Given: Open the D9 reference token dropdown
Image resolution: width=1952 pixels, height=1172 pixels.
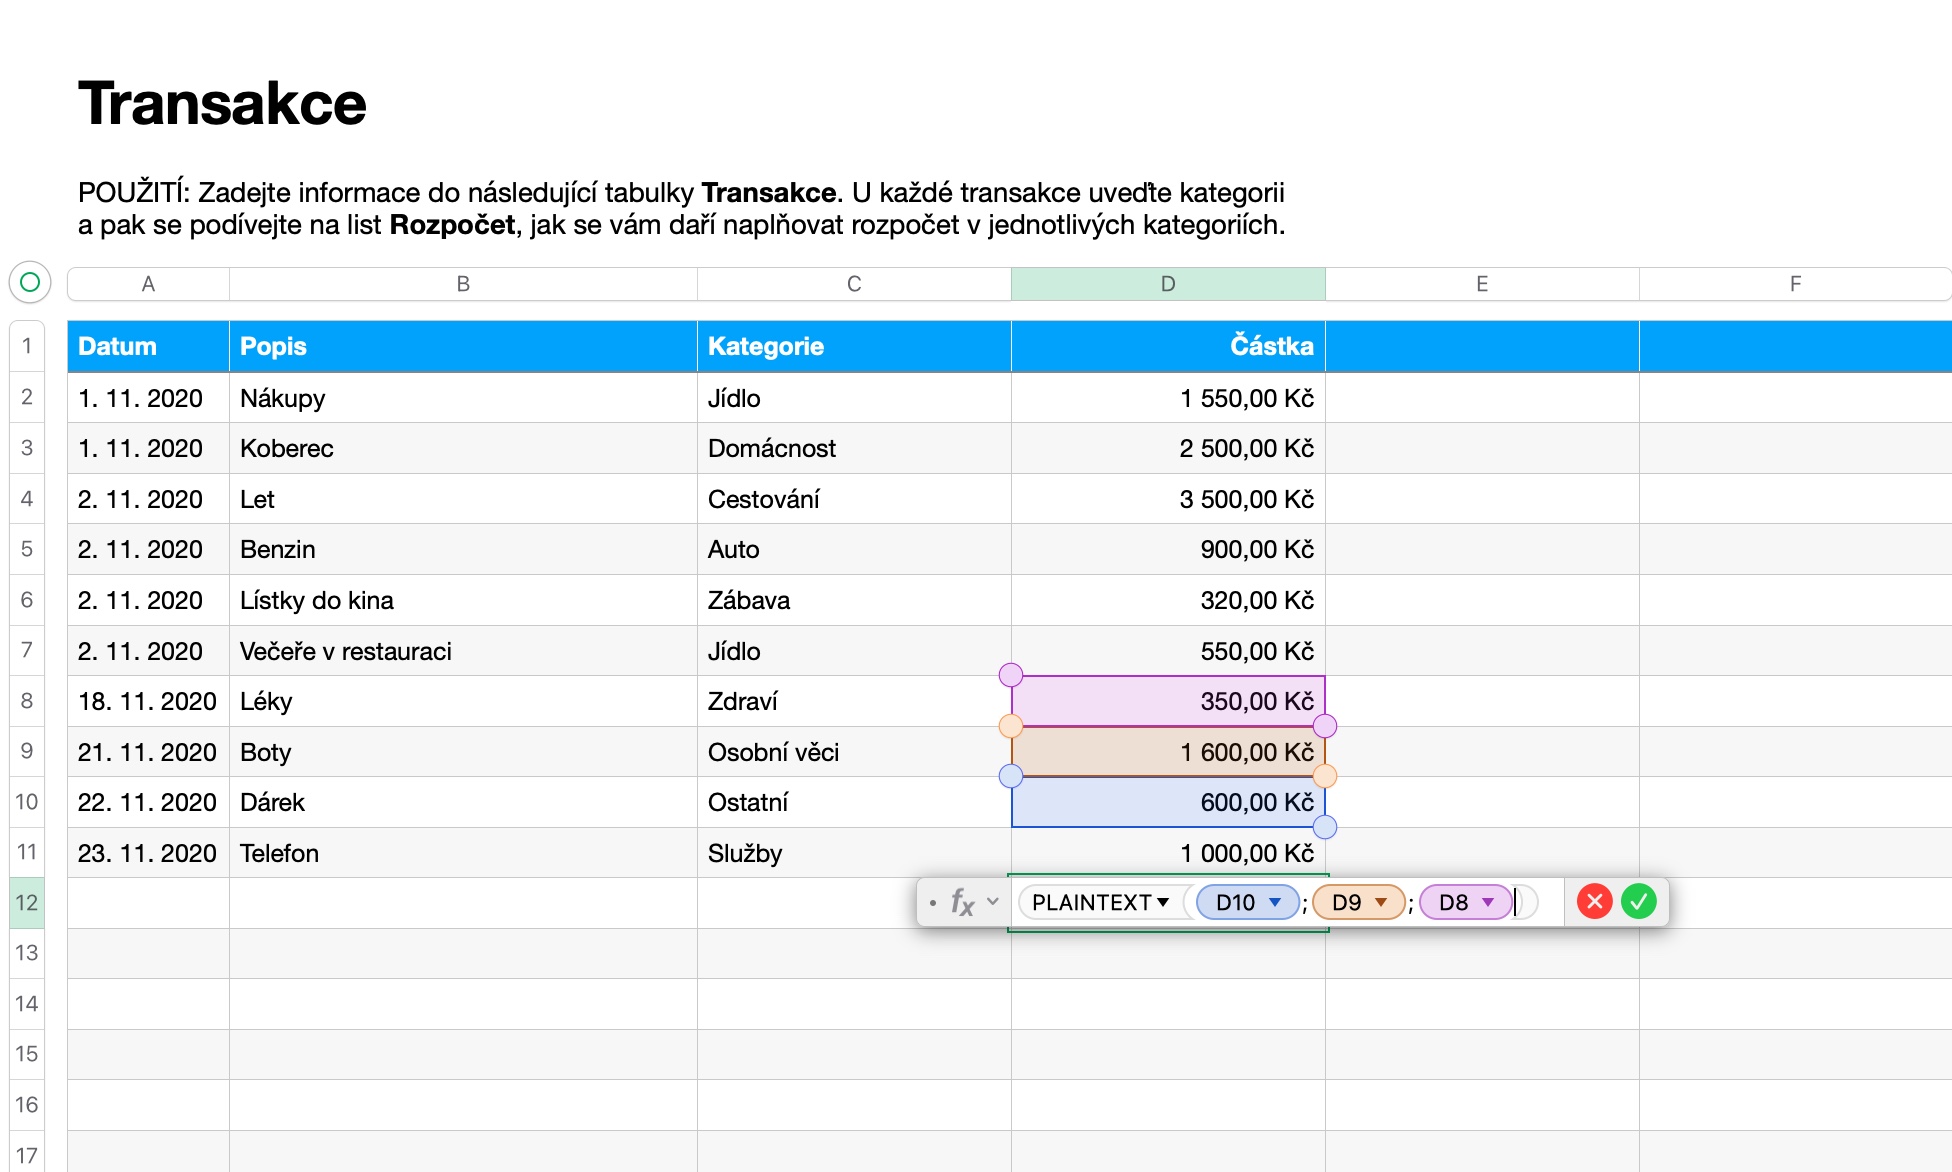Looking at the screenshot, I should click(x=1381, y=902).
